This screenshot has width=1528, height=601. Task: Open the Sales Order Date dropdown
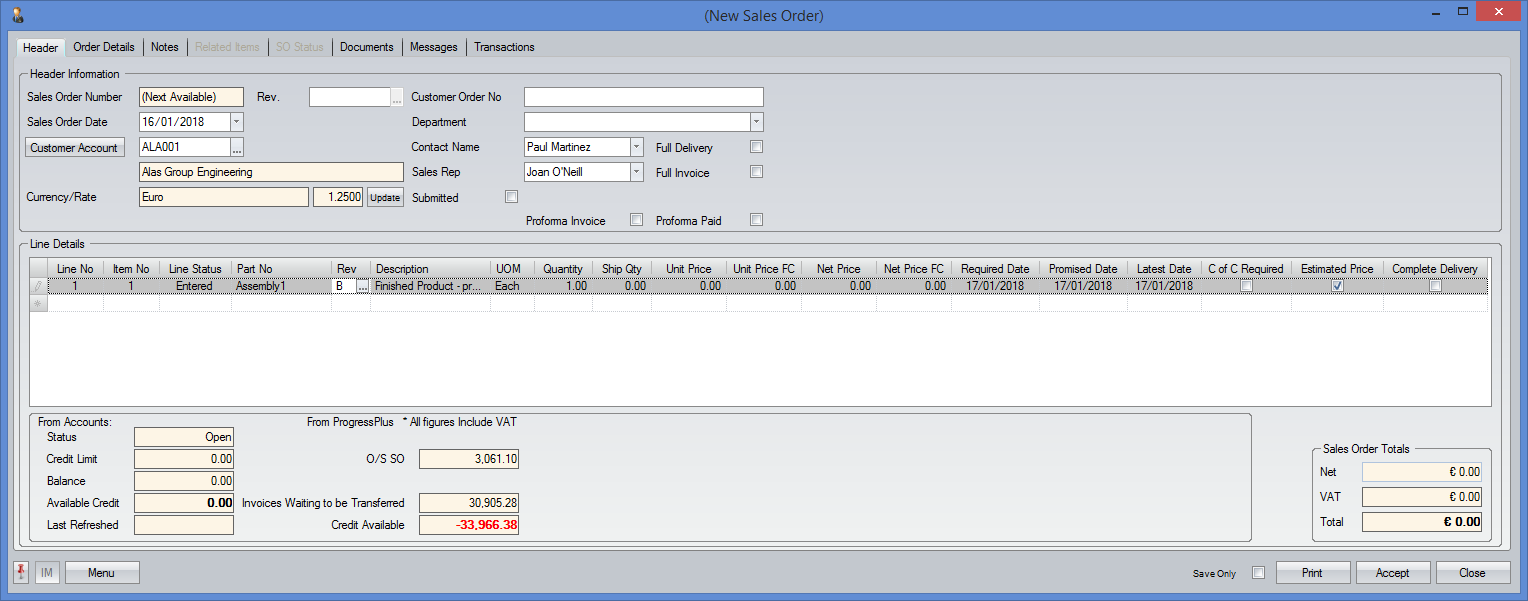click(x=237, y=122)
